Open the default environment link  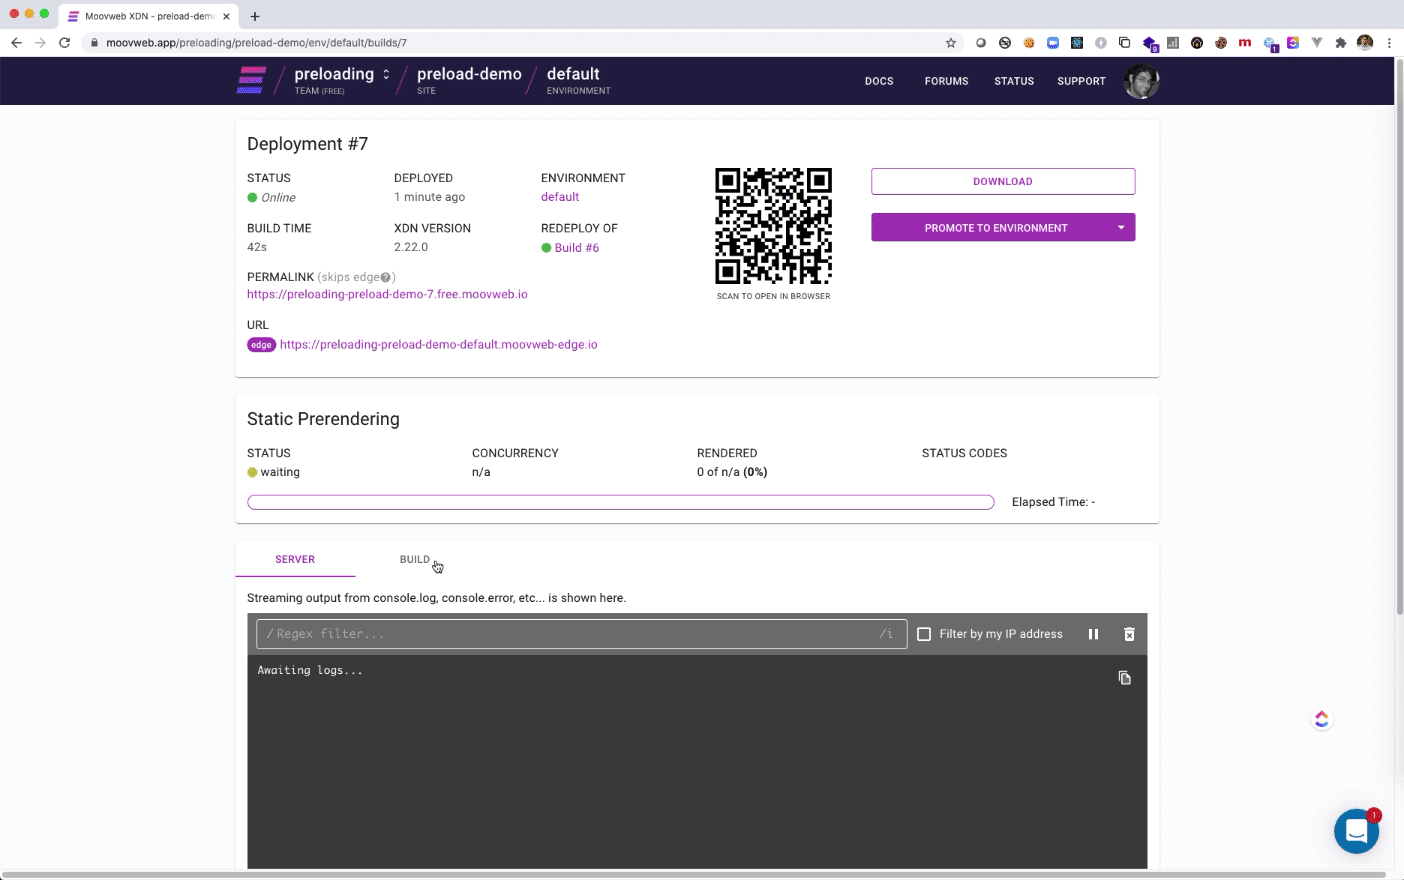click(x=560, y=197)
